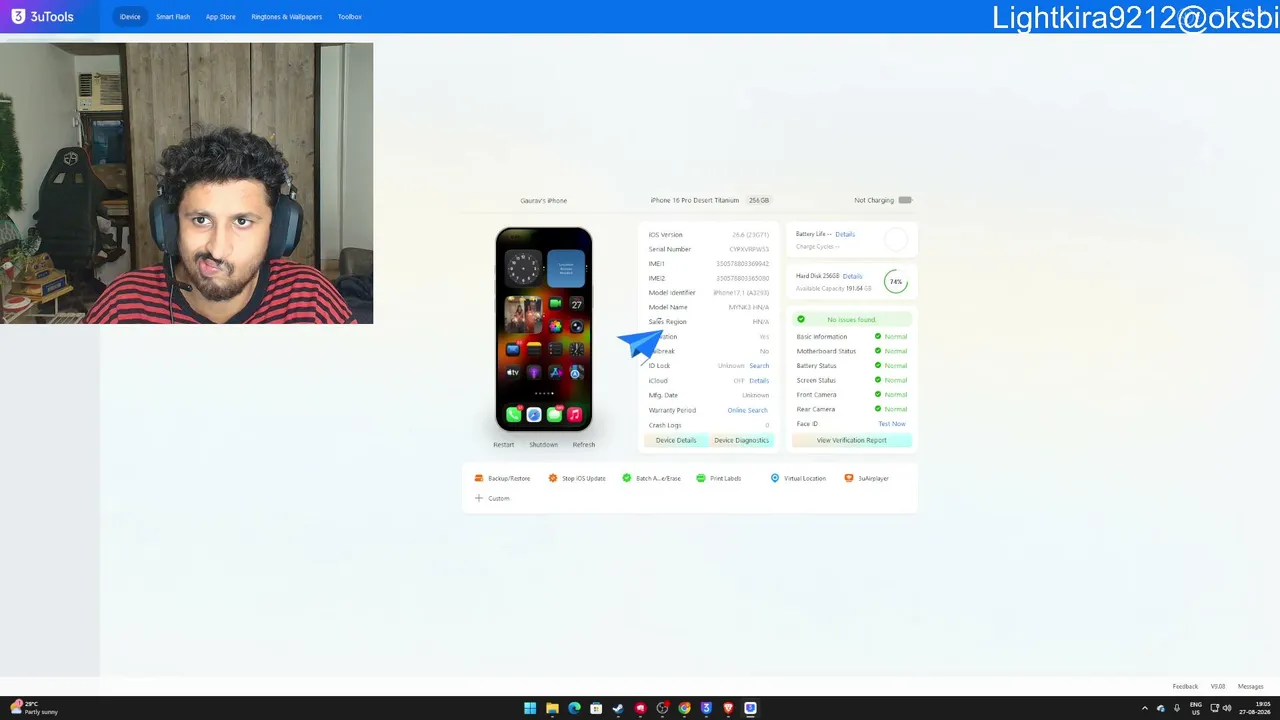Click Warranty Period Online Search
The image size is (1280, 720).
pos(748,410)
